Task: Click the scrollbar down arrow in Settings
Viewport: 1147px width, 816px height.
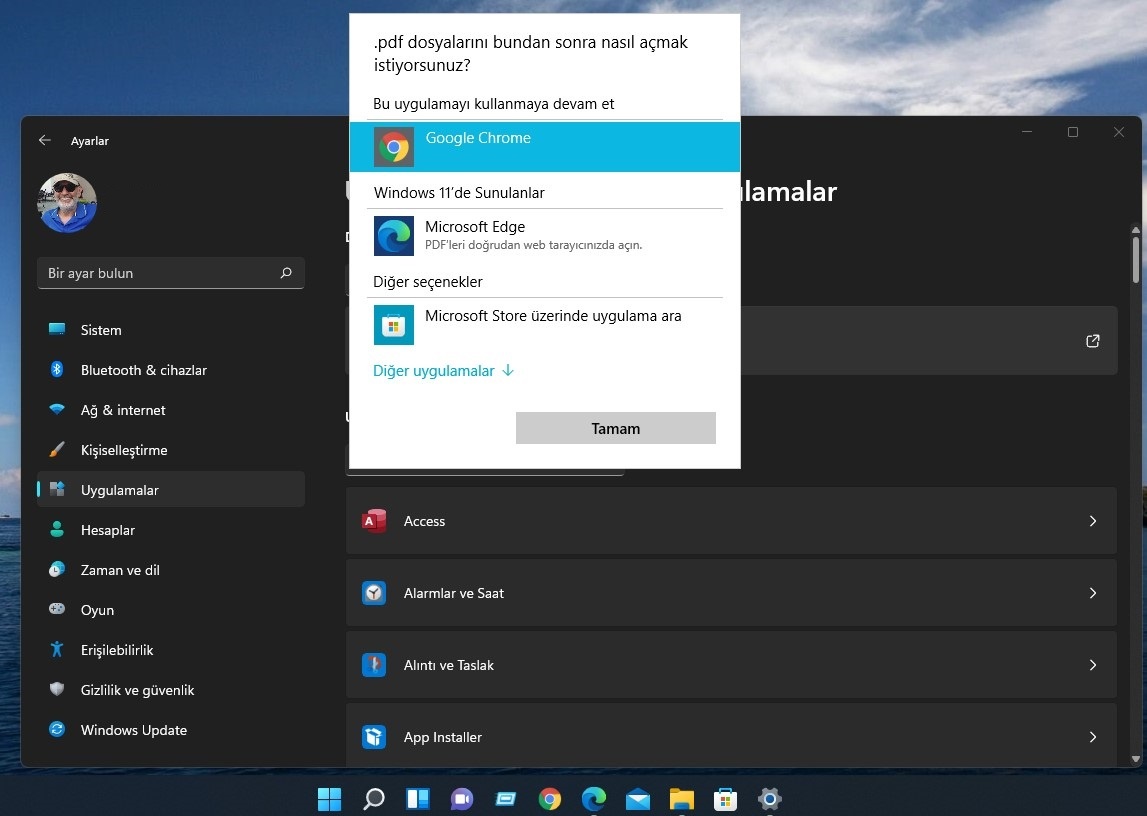Action: tap(1136, 759)
